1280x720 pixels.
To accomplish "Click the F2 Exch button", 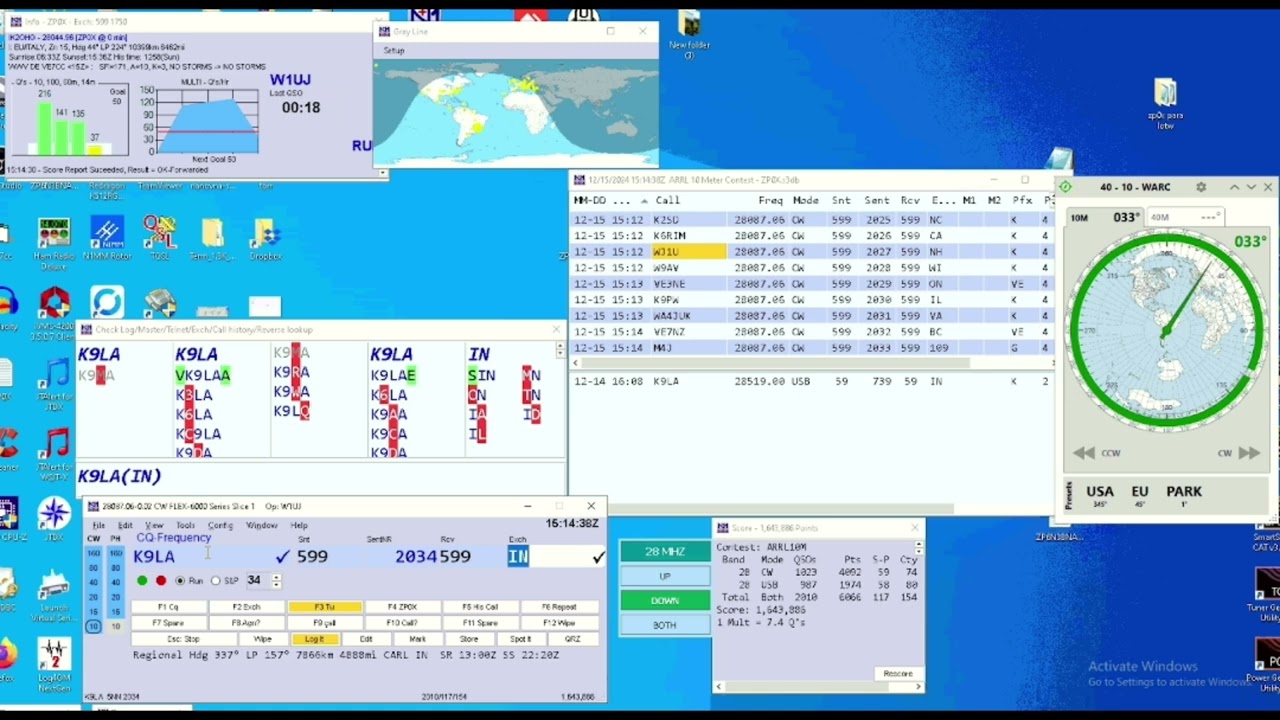I will (x=246, y=607).
